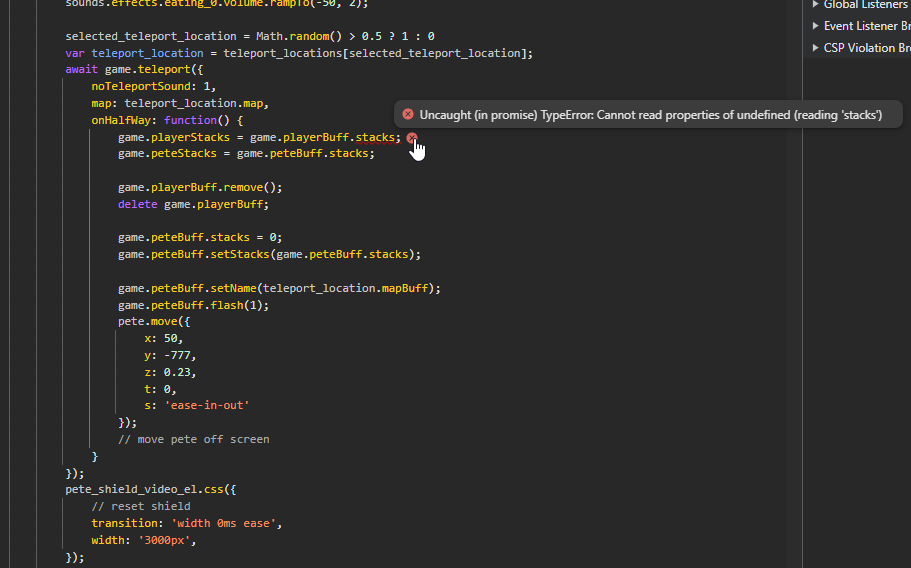This screenshot has height=568, width=911.
Task: Click the '// reset shield' comment
Action: [141, 506]
